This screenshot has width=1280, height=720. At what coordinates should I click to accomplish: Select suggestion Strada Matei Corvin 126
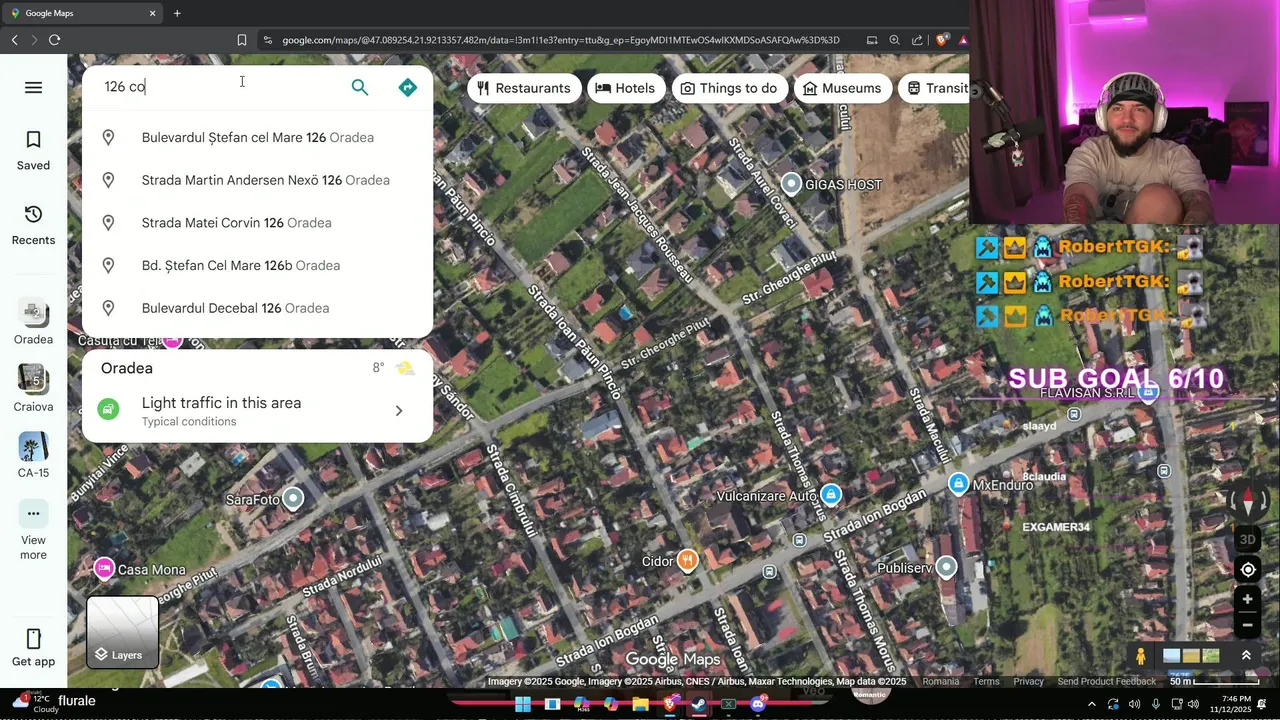(x=257, y=223)
